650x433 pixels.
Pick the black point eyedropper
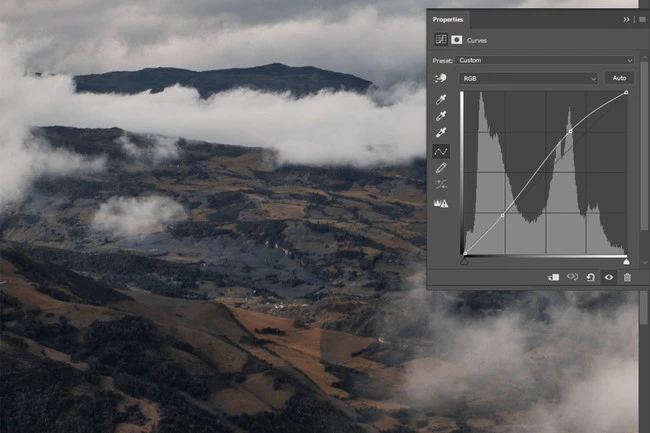[440, 100]
